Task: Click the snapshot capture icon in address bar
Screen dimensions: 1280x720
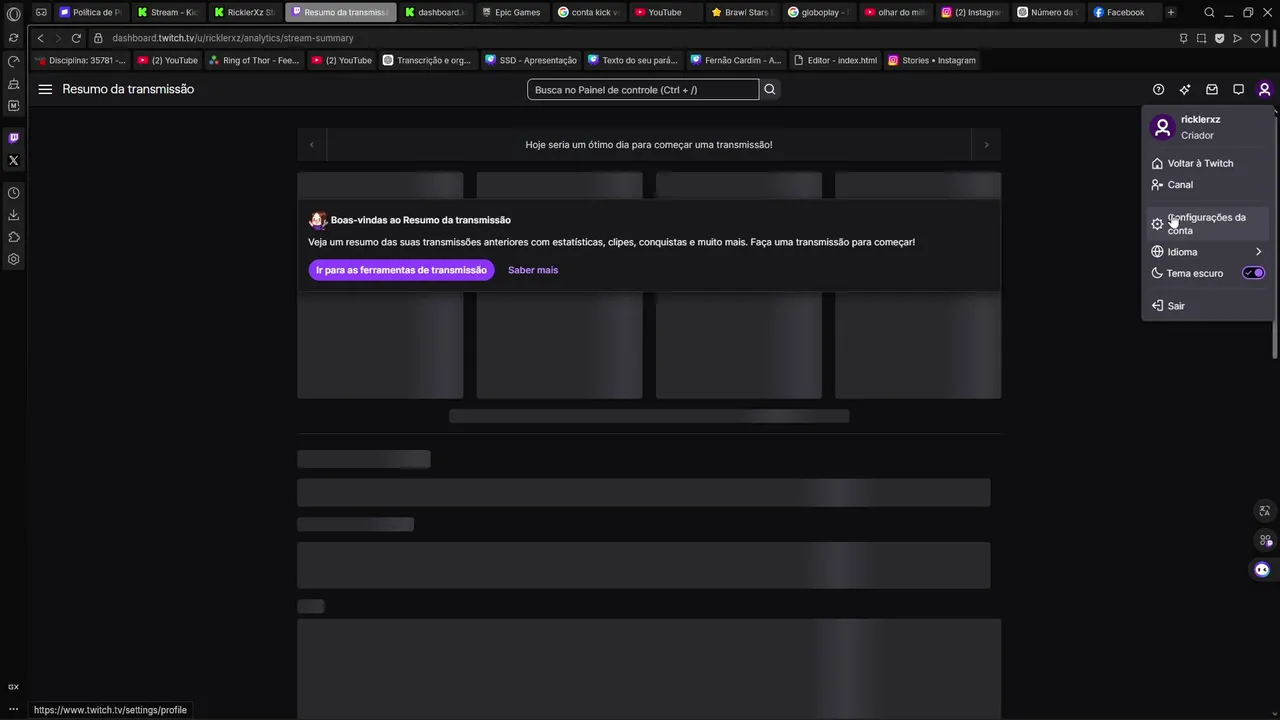Action: [1201, 38]
